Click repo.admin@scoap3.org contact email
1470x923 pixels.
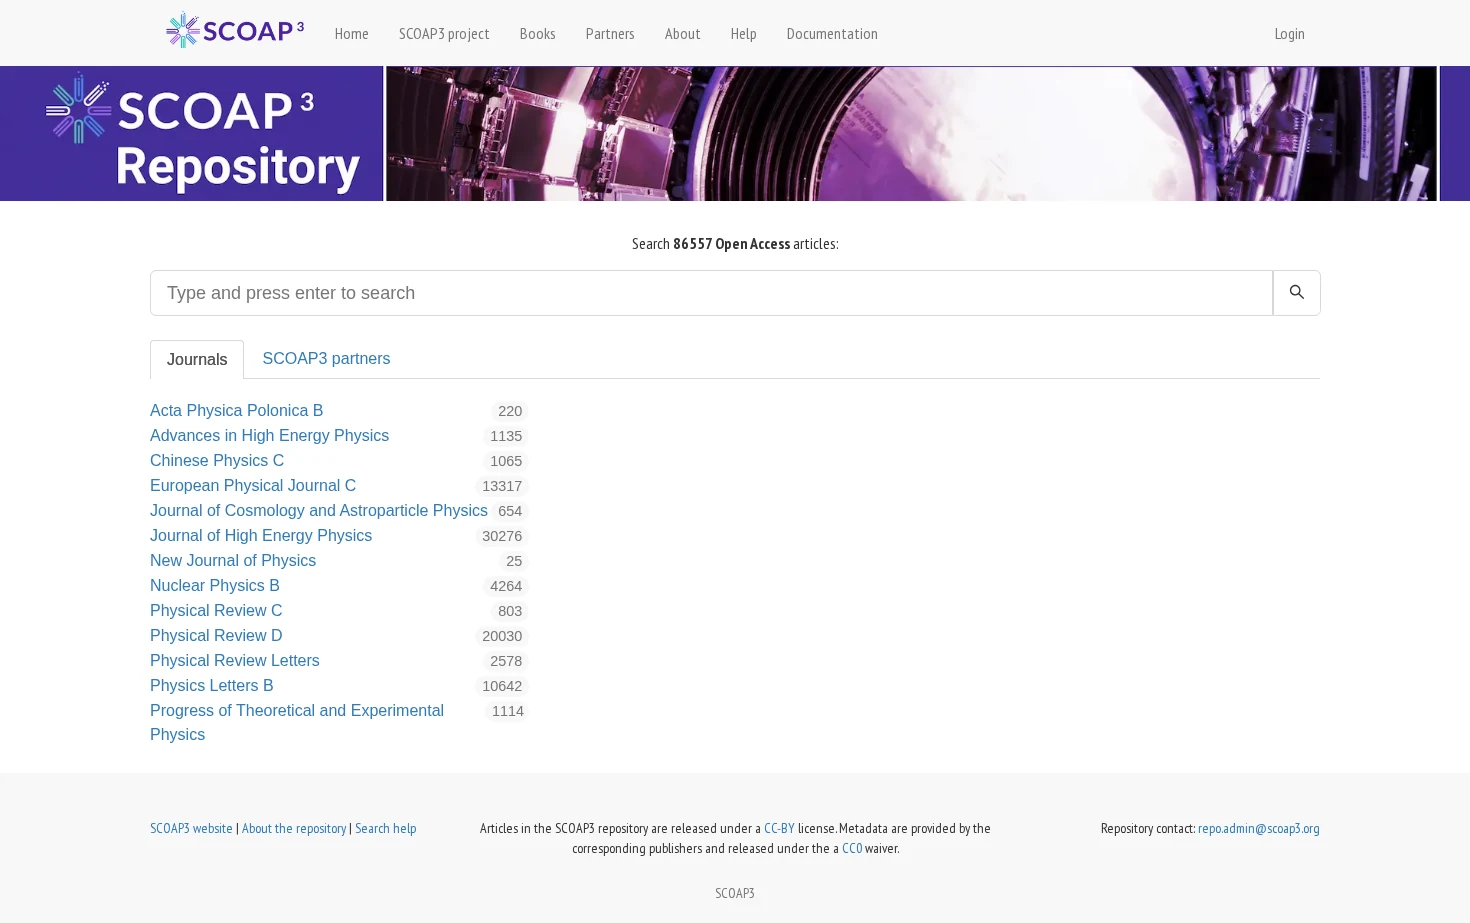(1259, 828)
